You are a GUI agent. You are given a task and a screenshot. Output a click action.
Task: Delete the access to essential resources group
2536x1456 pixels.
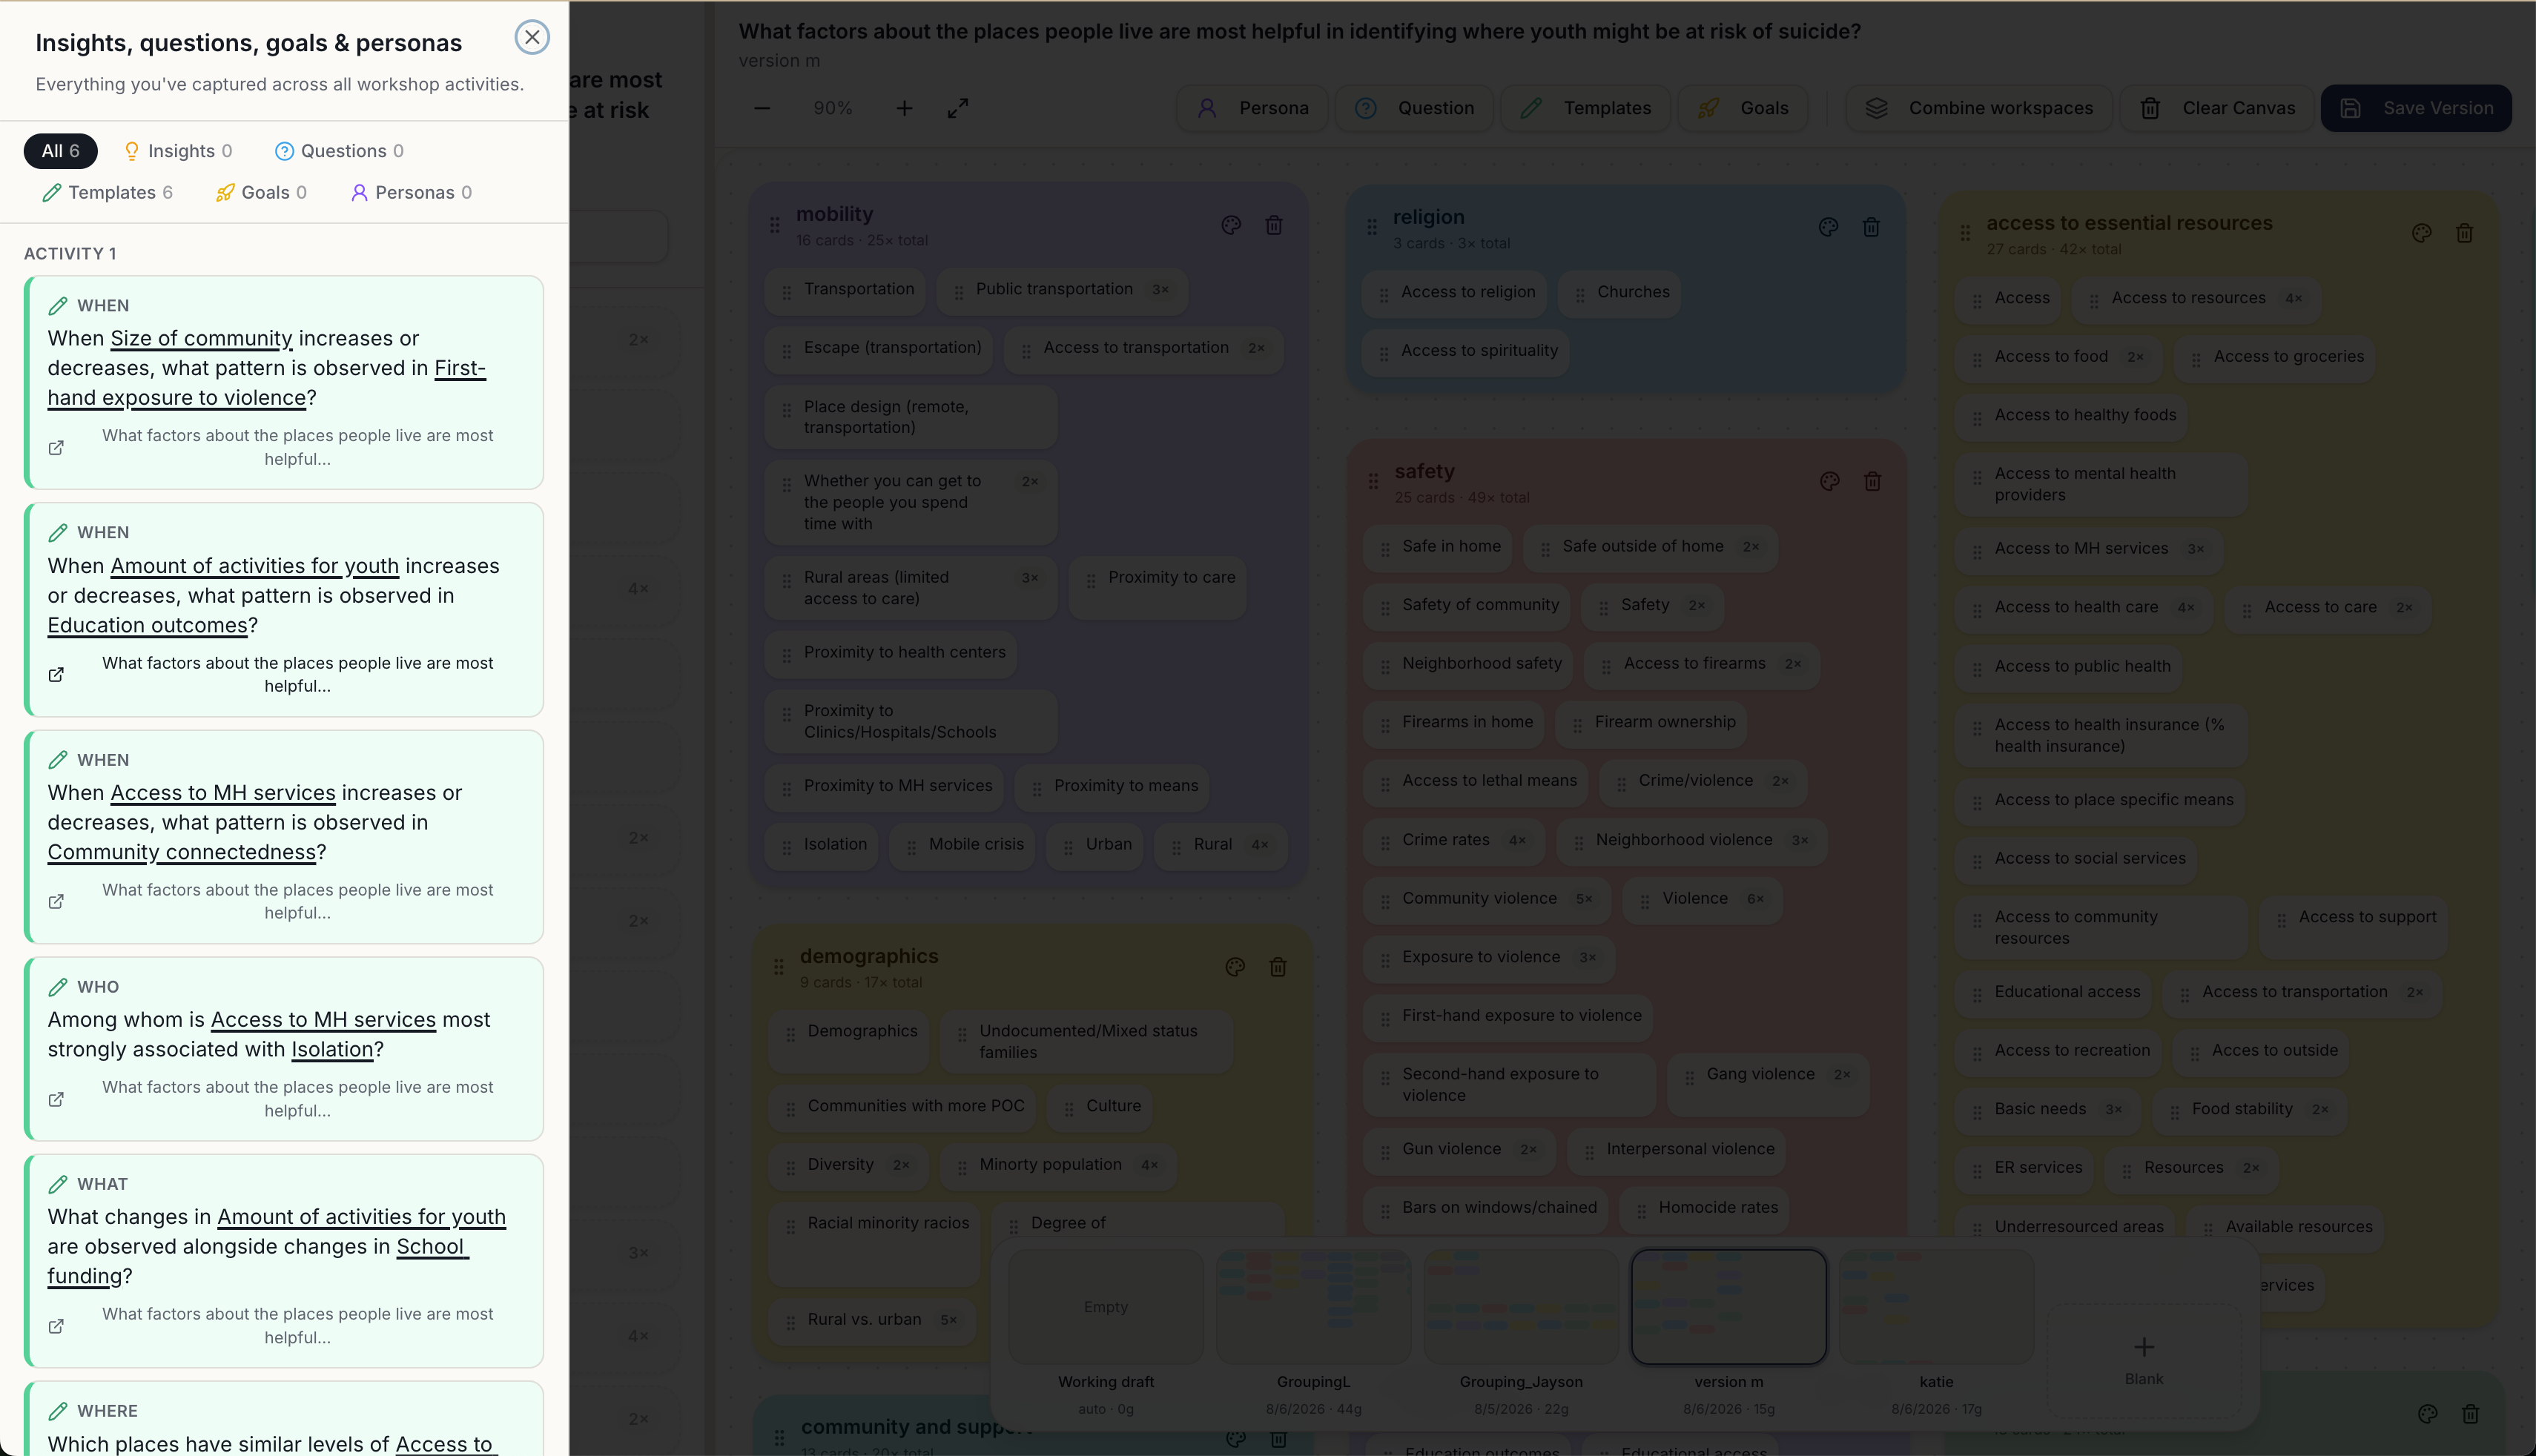click(x=2464, y=233)
